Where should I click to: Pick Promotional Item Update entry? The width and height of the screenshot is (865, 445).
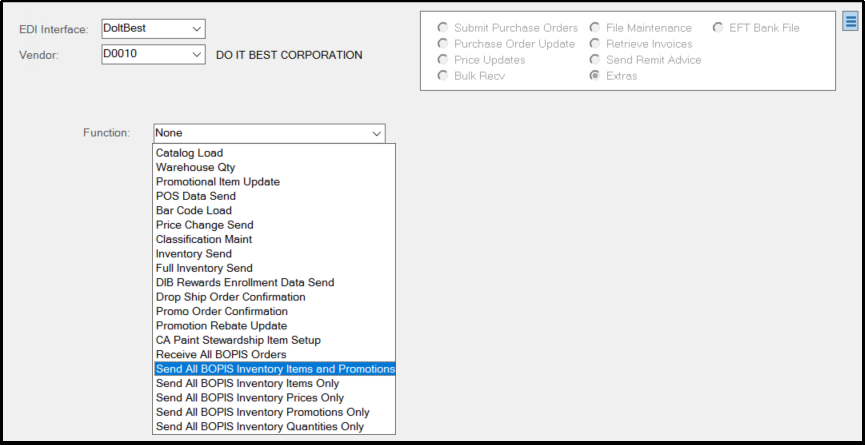pyautogui.click(x=218, y=182)
